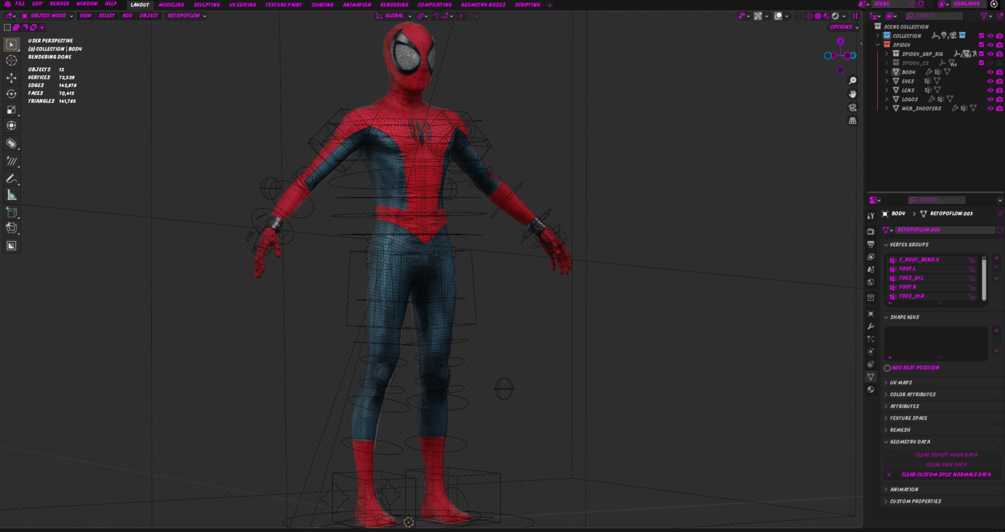Image resolution: width=1005 pixels, height=532 pixels.
Task: Hide the Body object in viewport
Action: point(990,72)
